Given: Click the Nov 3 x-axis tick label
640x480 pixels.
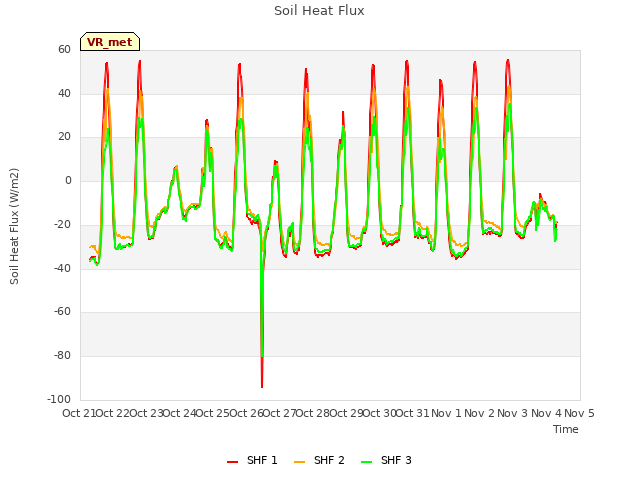Looking at the screenshot, I should coord(513,413).
